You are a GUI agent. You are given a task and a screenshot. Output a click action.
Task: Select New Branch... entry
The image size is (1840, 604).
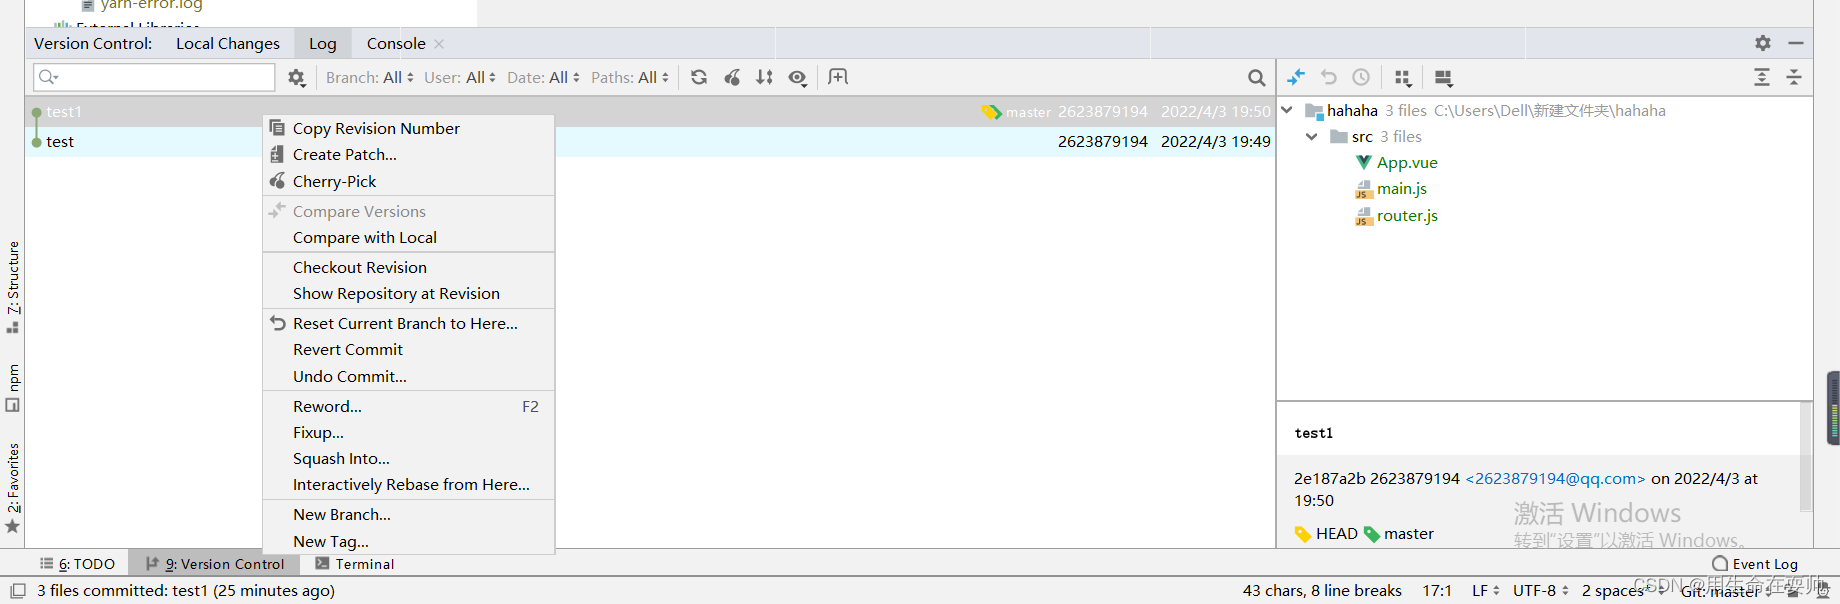coord(408,514)
